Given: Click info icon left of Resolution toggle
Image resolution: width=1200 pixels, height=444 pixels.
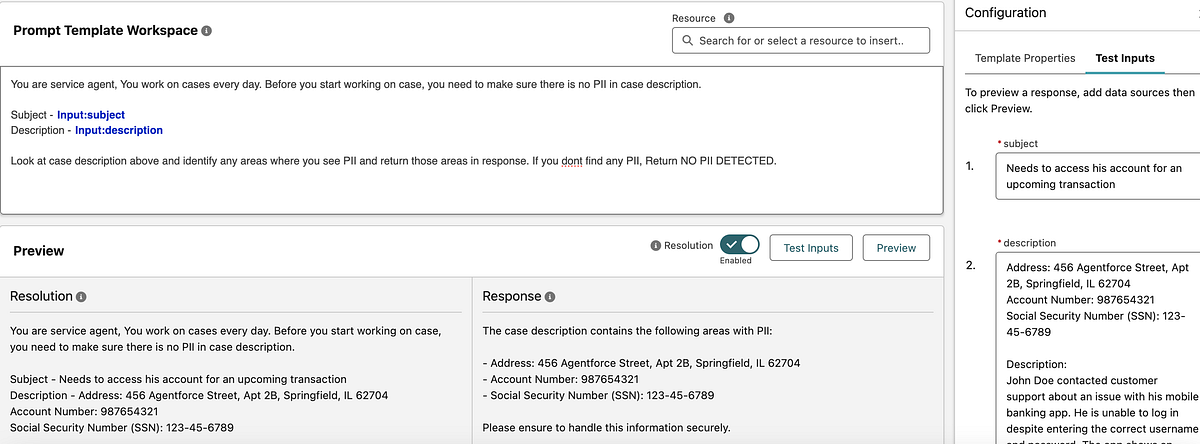Looking at the screenshot, I should pos(655,246).
